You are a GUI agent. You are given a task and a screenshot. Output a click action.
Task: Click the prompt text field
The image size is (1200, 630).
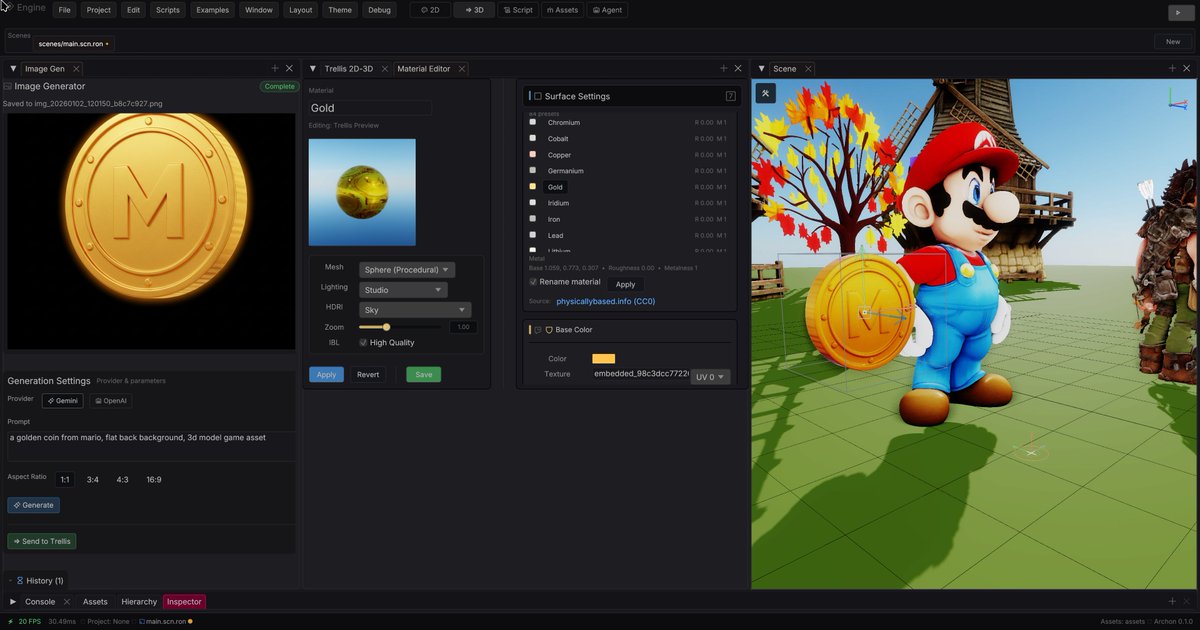pyautogui.click(x=150, y=446)
